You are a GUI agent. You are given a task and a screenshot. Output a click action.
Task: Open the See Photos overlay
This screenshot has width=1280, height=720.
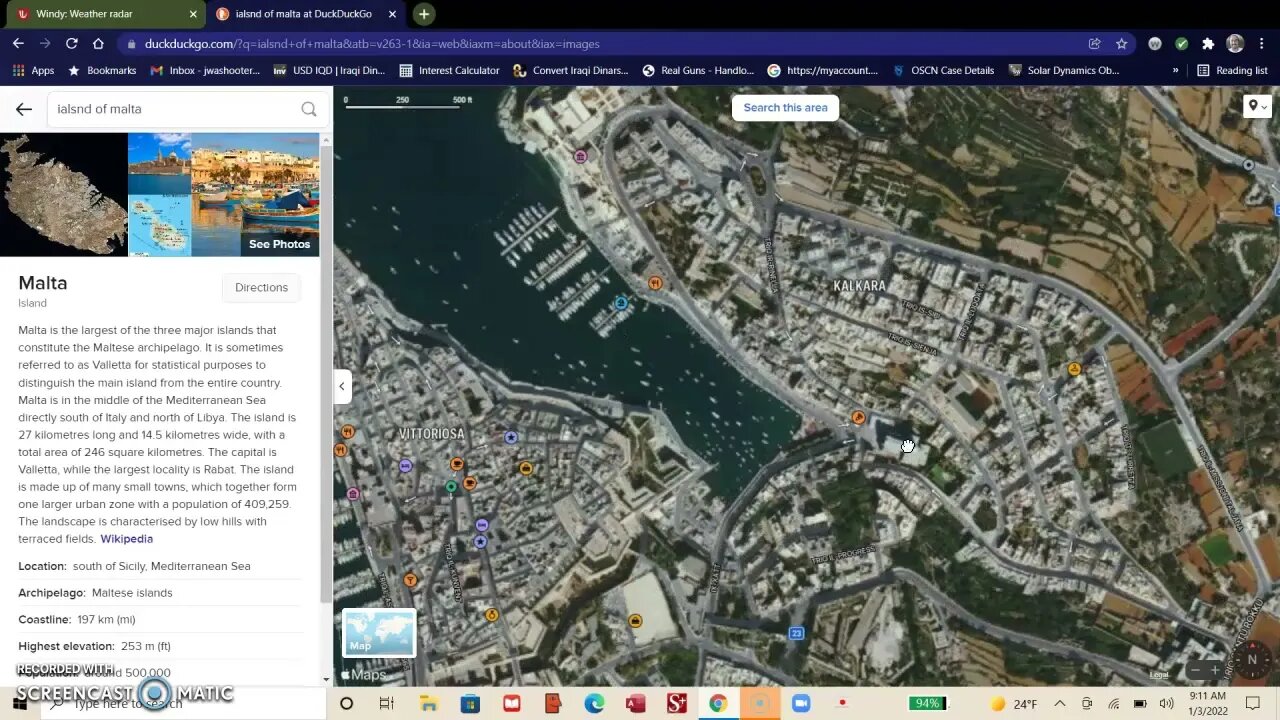click(279, 244)
